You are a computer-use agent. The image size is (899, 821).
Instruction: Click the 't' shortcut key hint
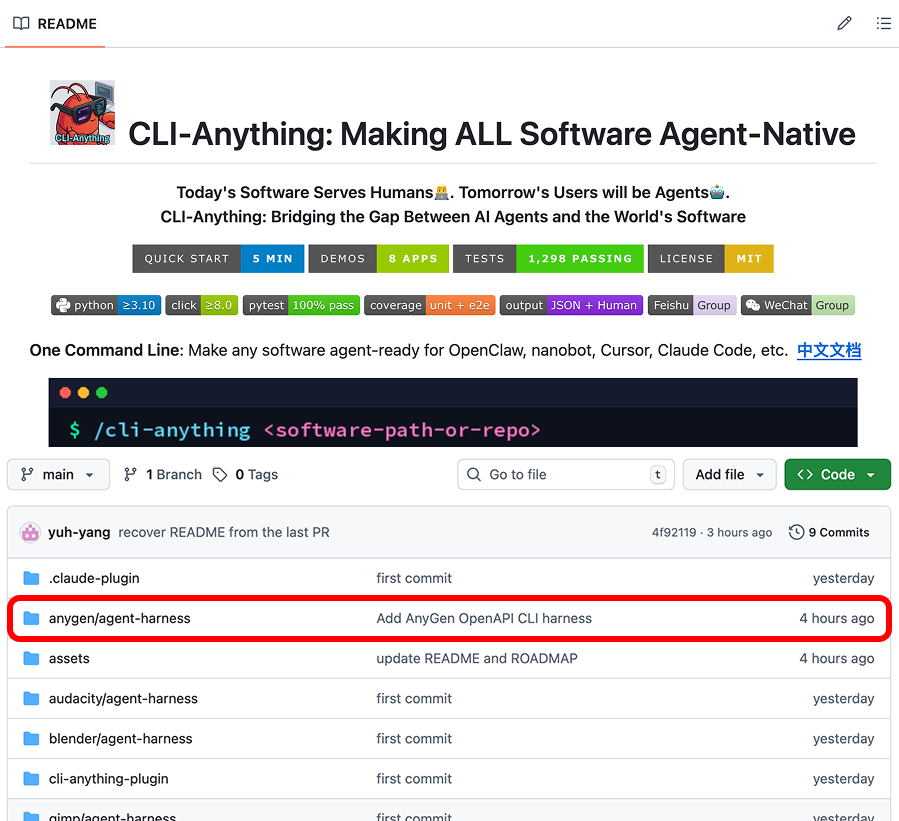point(658,475)
